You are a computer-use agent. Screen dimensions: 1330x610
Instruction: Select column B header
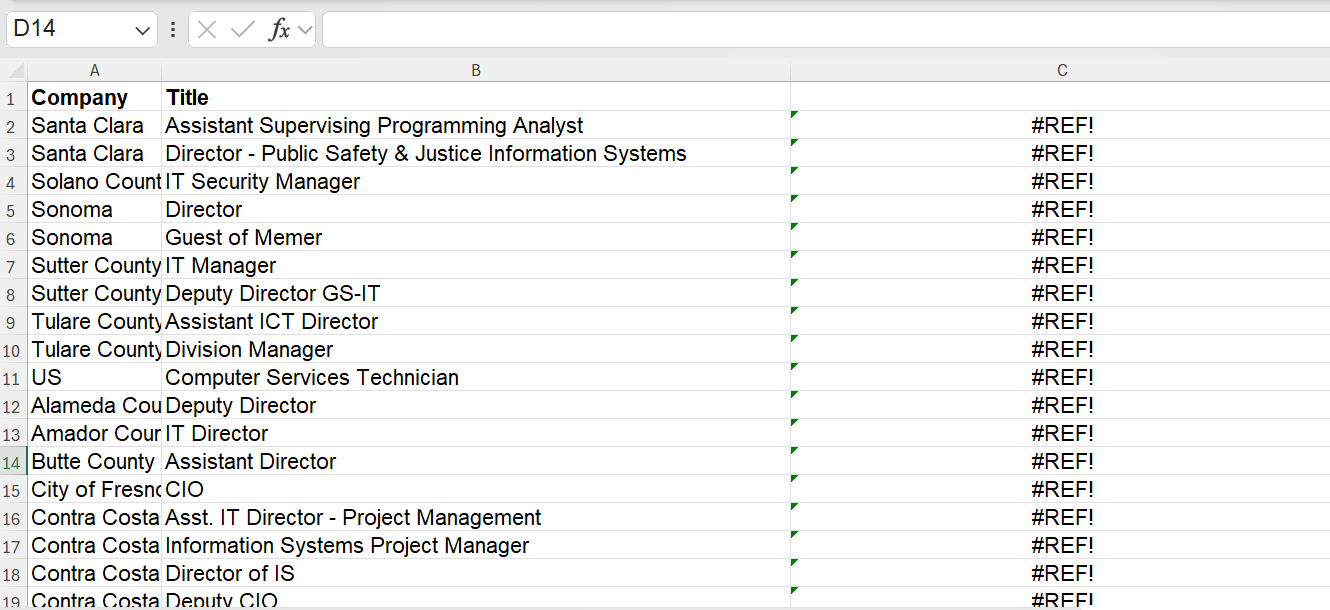(476, 71)
